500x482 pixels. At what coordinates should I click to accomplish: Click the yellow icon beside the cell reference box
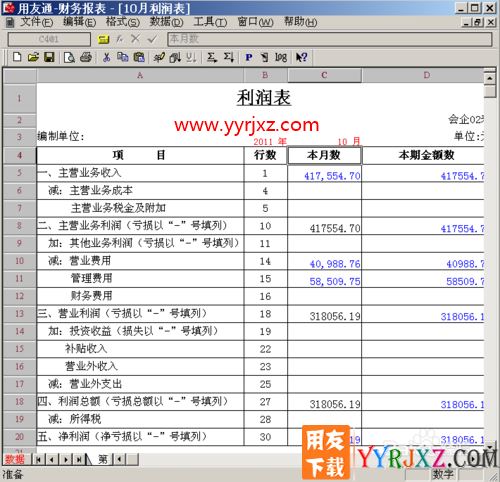pyautogui.click(x=103, y=39)
